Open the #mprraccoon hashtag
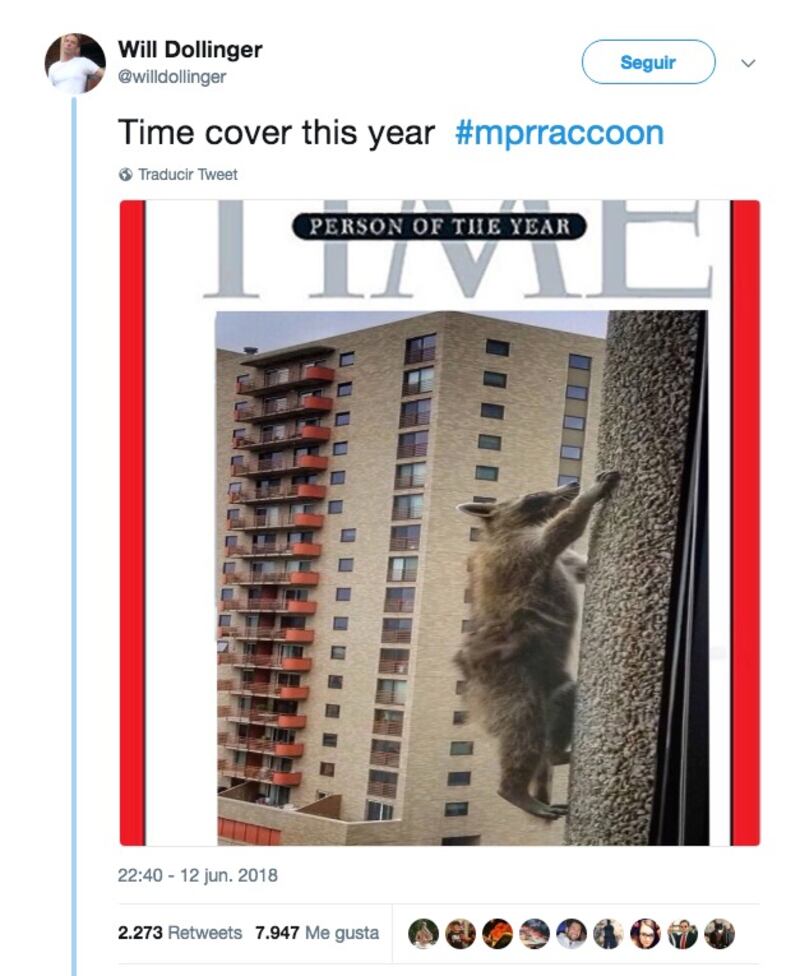Image resolution: width=800 pixels, height=976 pixels. (x=559, y=133)
